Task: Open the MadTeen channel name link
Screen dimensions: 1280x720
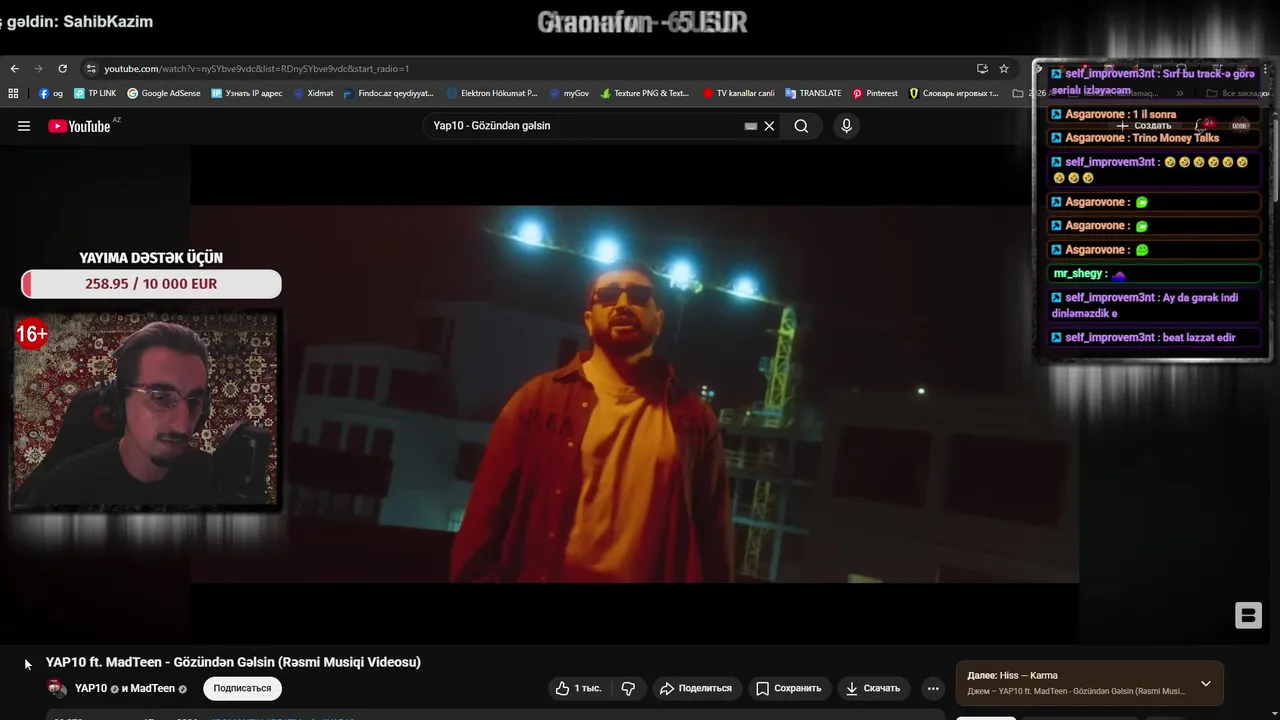Action: (x=152, y=688)
